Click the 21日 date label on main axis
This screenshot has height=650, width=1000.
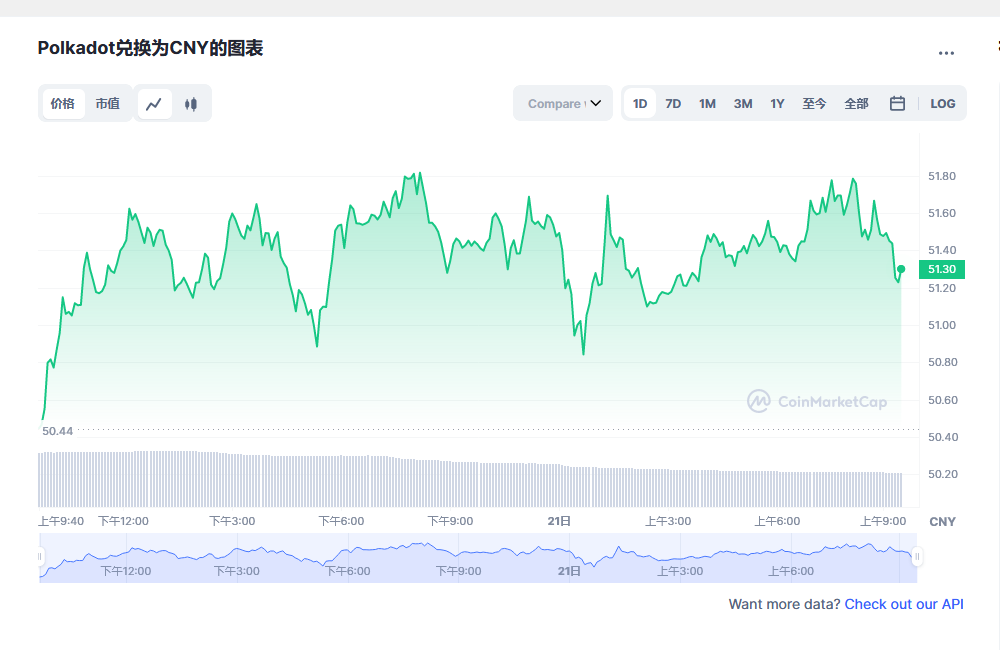559,521
